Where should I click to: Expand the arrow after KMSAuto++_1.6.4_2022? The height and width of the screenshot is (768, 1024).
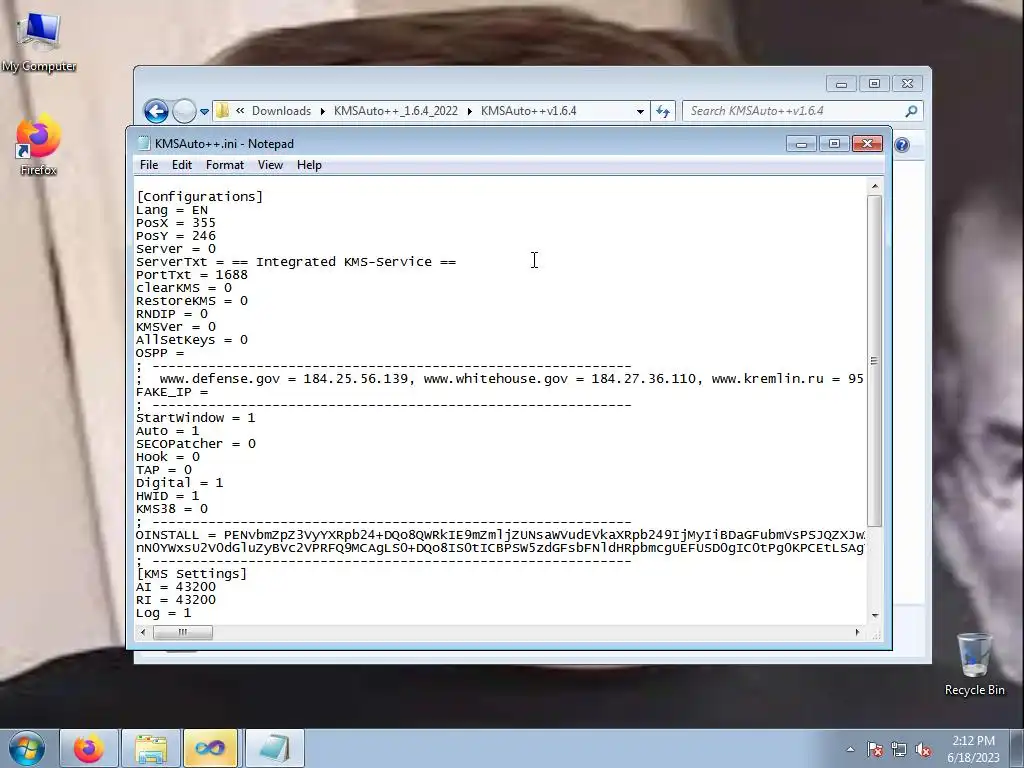click(470, 112)
